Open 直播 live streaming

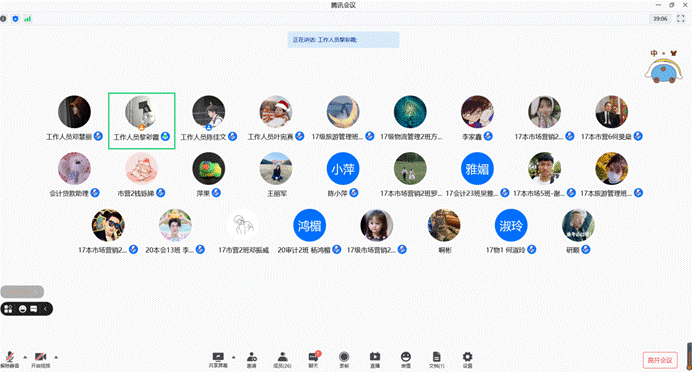(x=375, y=359)
